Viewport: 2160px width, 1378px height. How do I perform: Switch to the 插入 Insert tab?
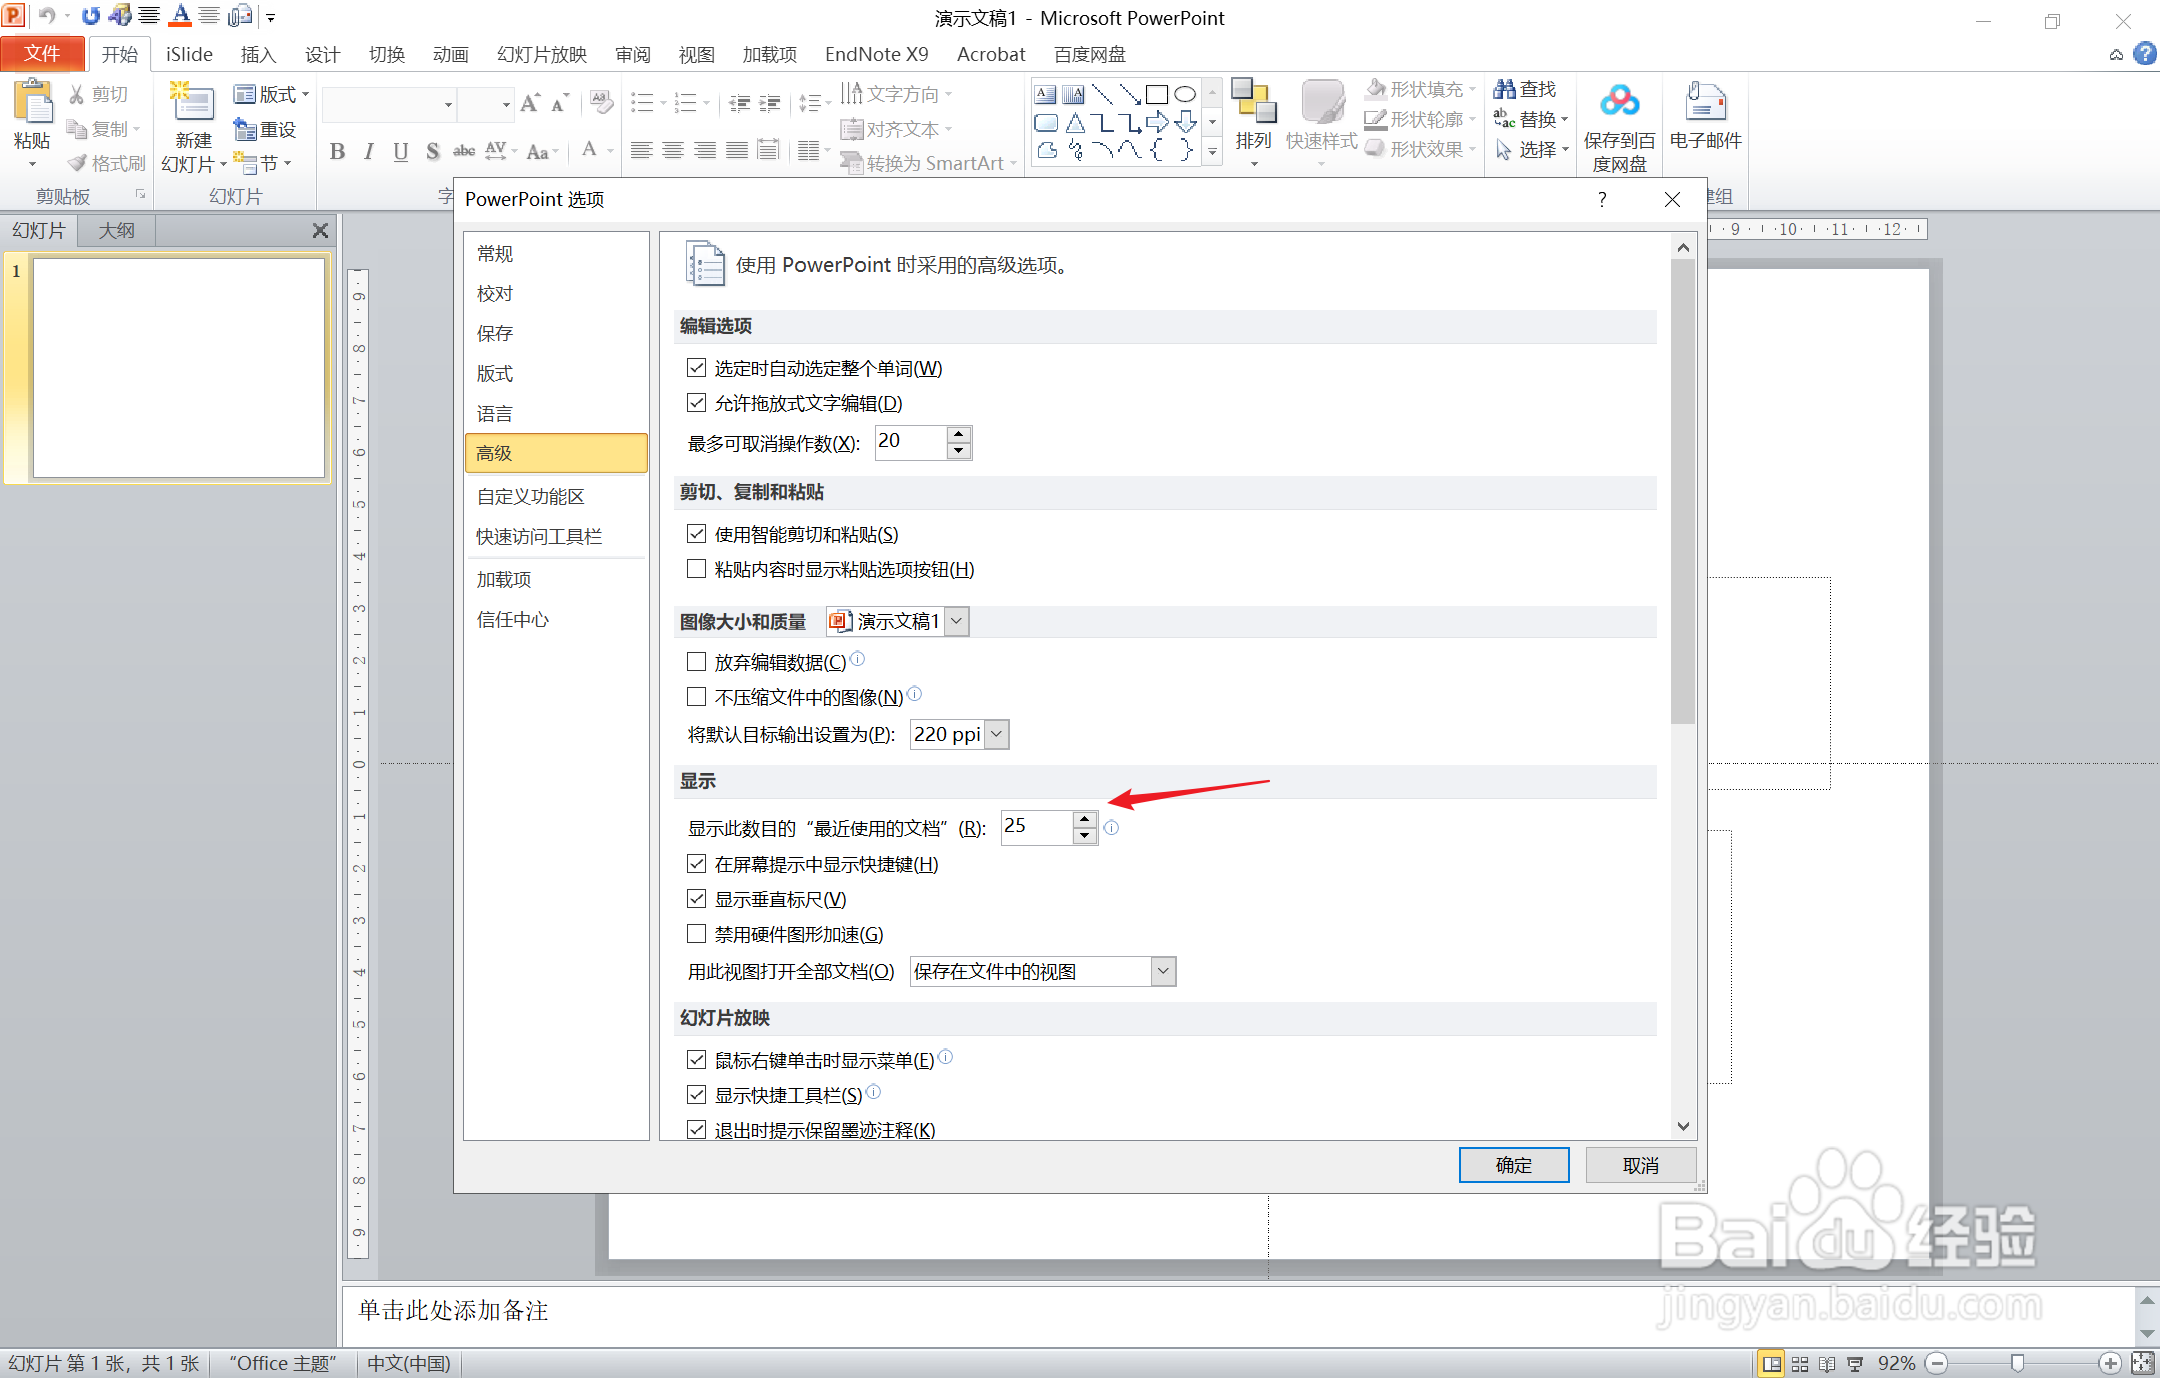coord(258,54)
